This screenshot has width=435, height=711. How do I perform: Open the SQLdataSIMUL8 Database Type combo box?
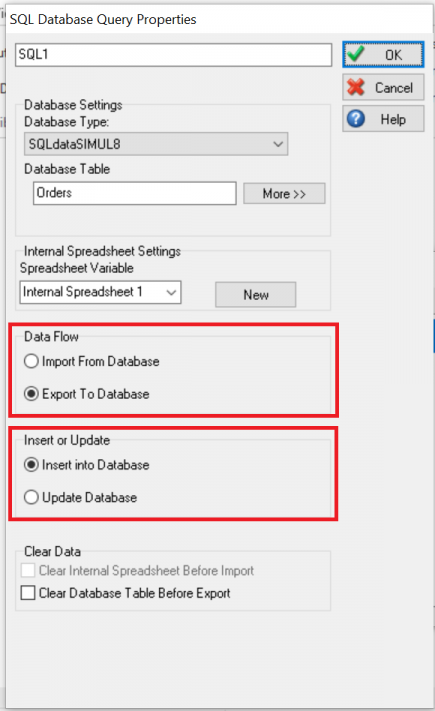pyautogui.click(x=156, y=144)
